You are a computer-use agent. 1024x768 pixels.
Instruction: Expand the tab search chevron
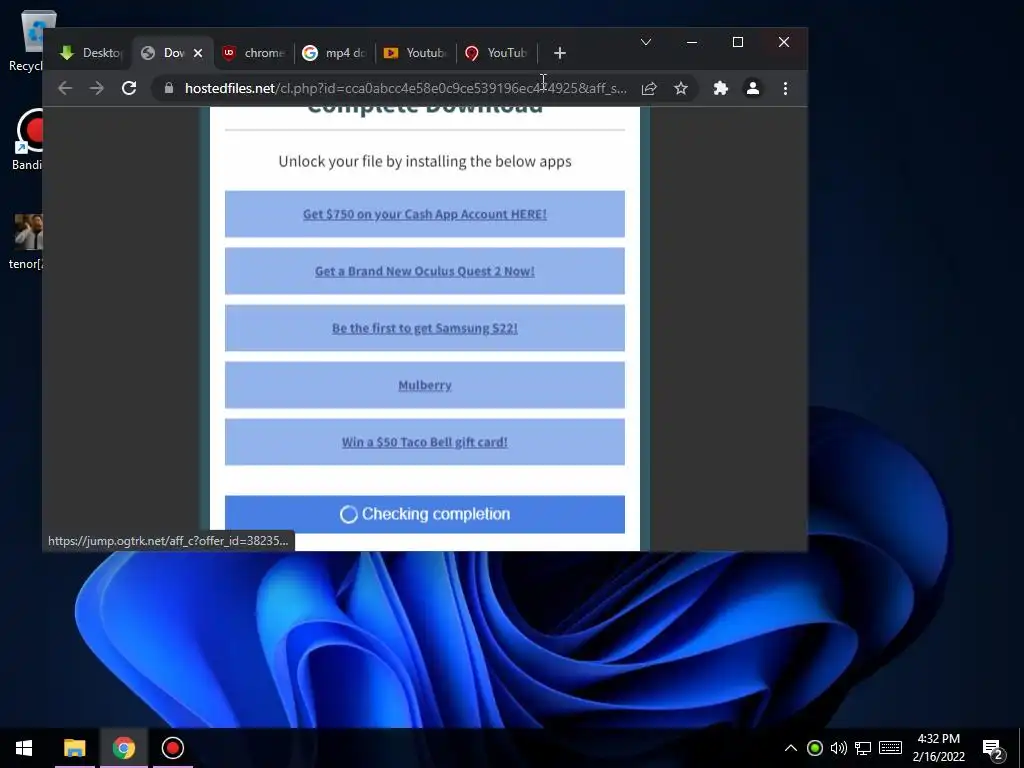[x=646, y=42]
